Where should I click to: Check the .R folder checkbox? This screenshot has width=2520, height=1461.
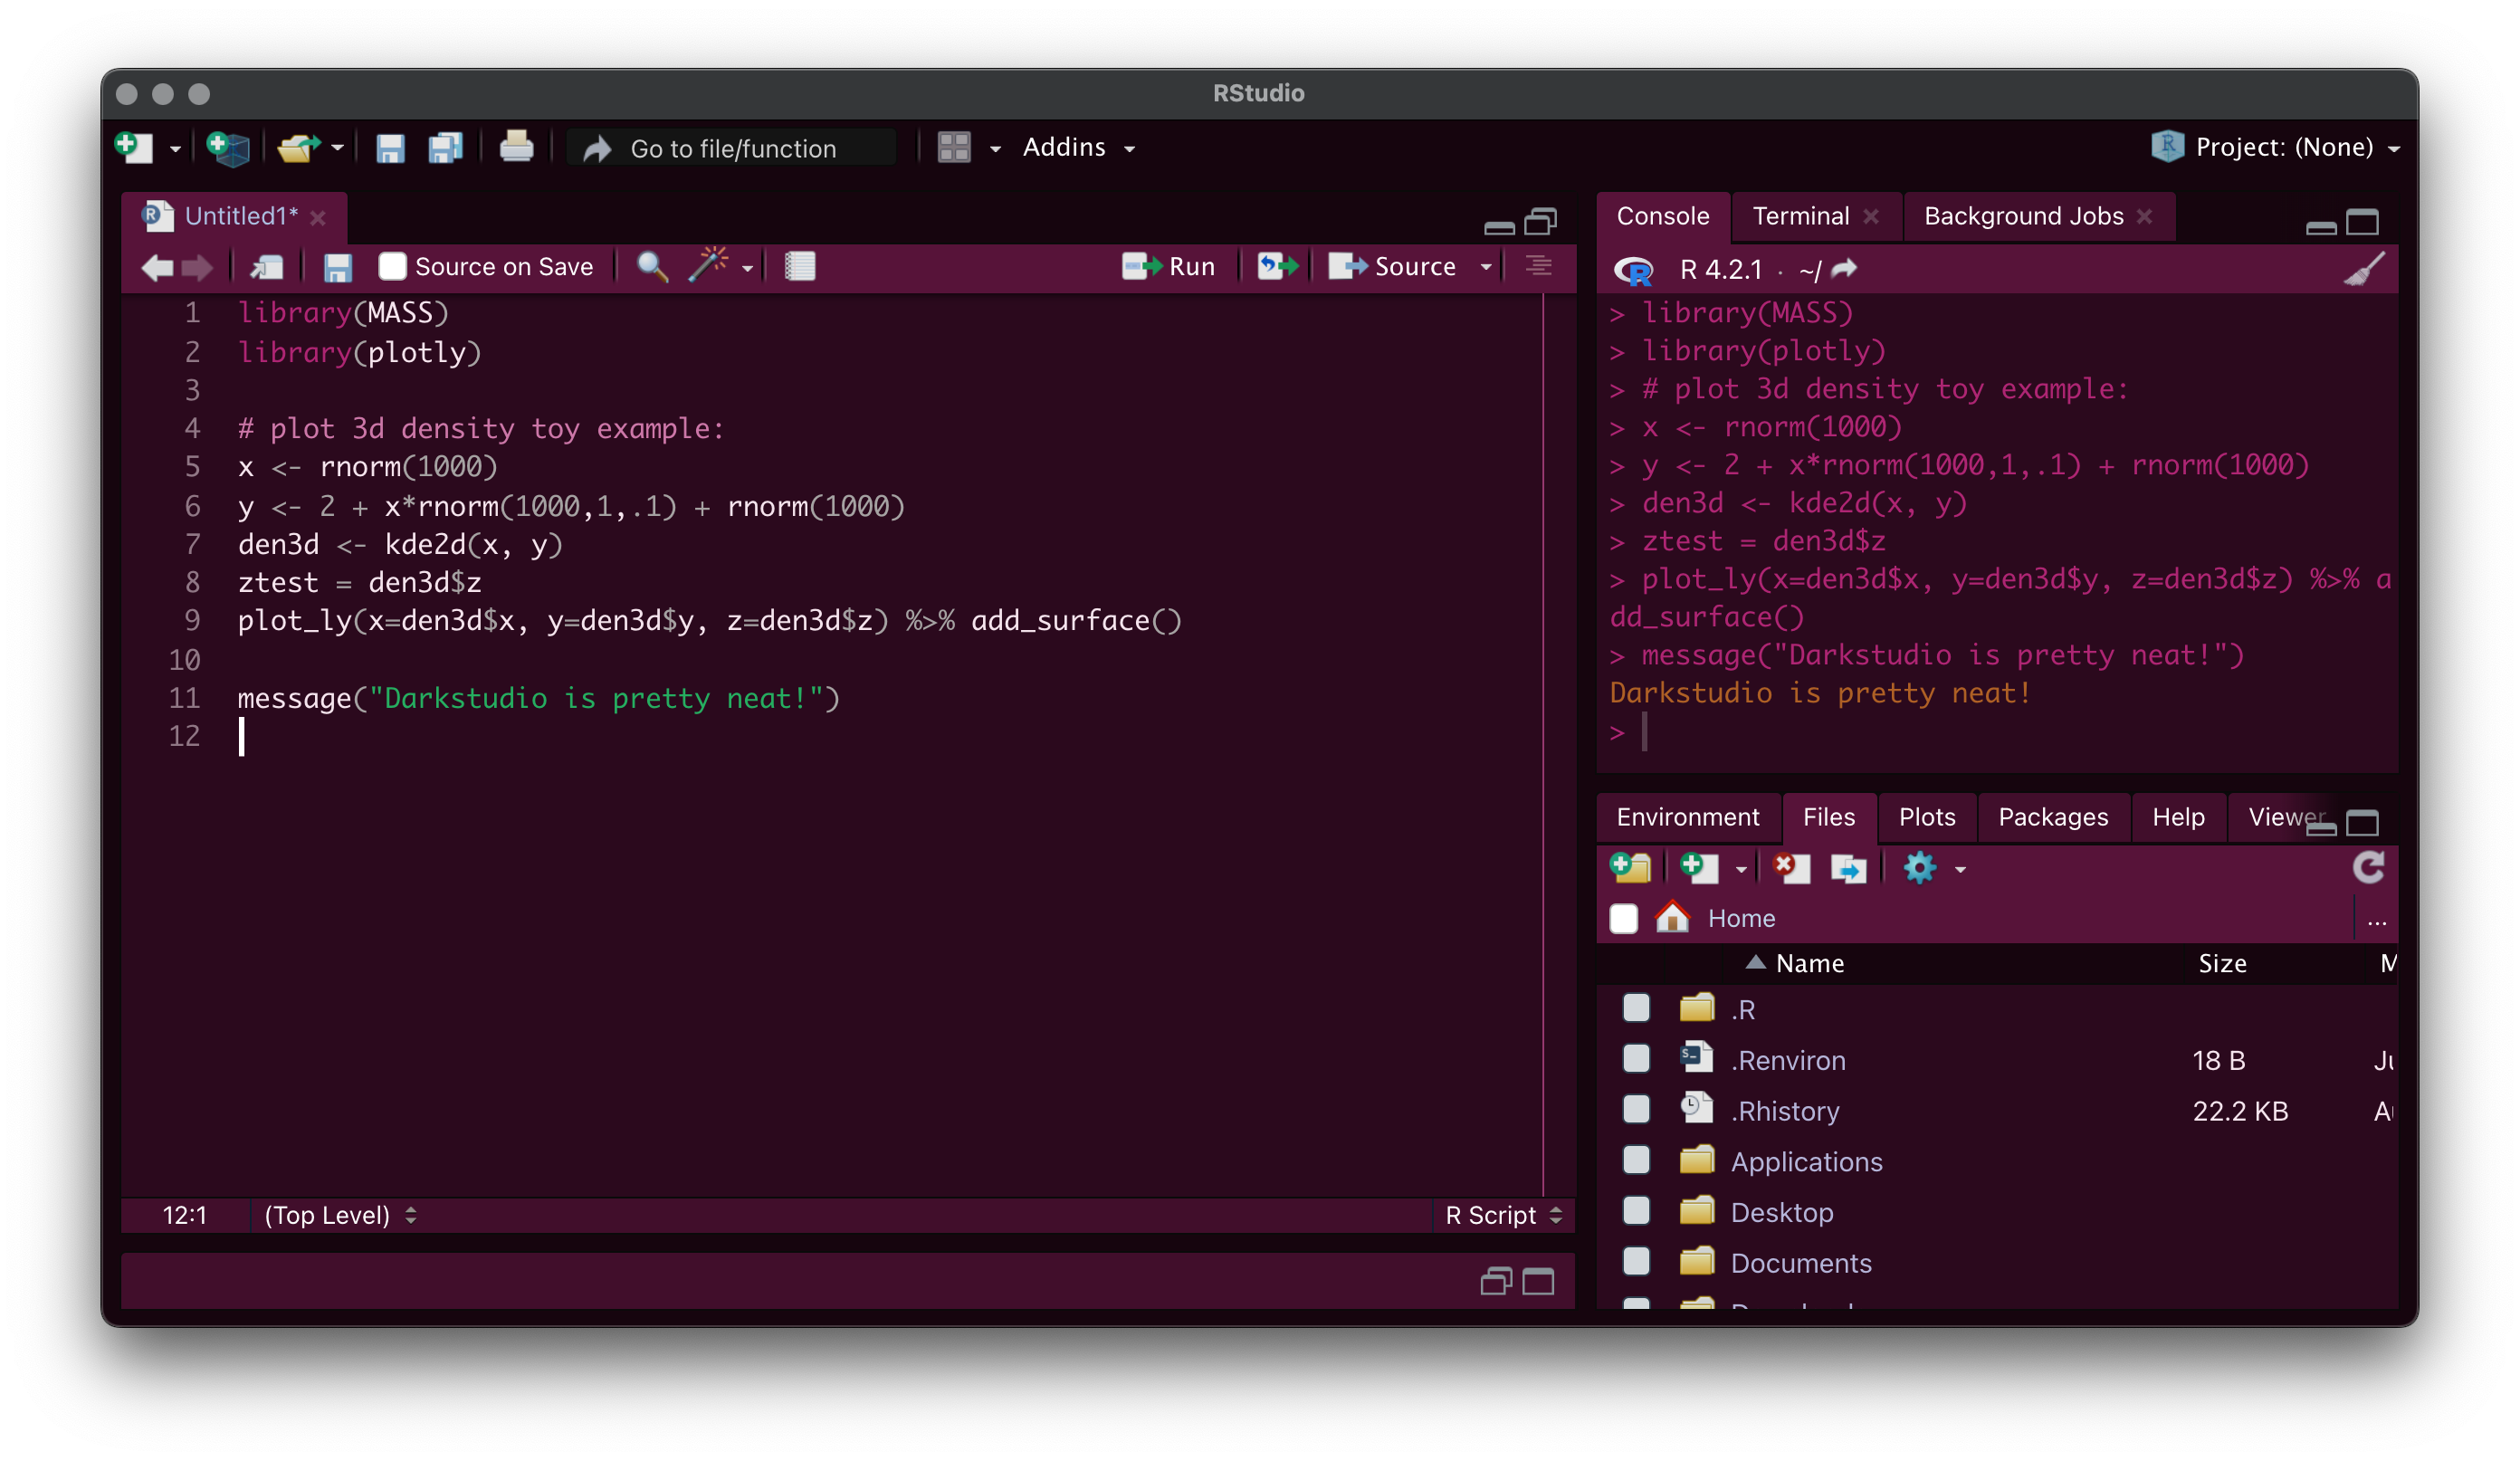(1636, 1008)
